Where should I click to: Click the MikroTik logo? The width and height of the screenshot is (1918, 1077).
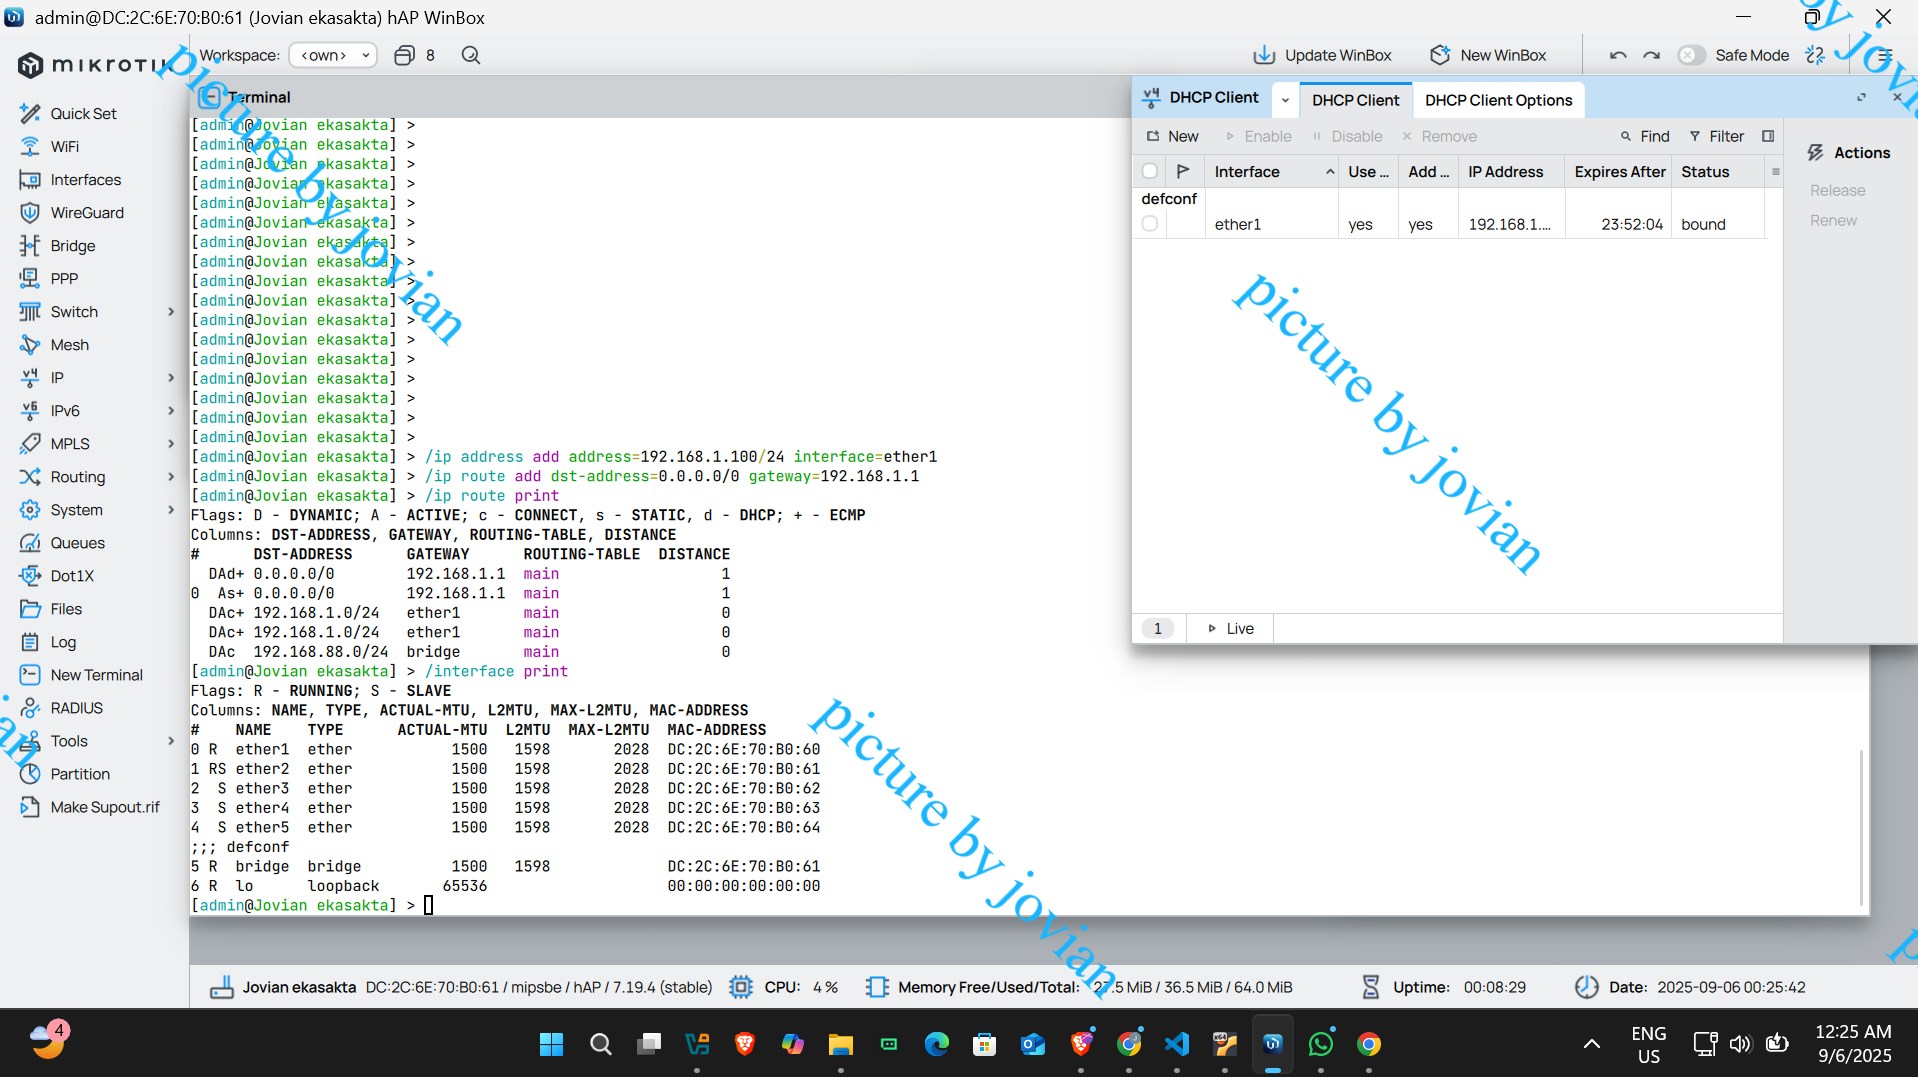pyautogui.click(x=95, y=65)
